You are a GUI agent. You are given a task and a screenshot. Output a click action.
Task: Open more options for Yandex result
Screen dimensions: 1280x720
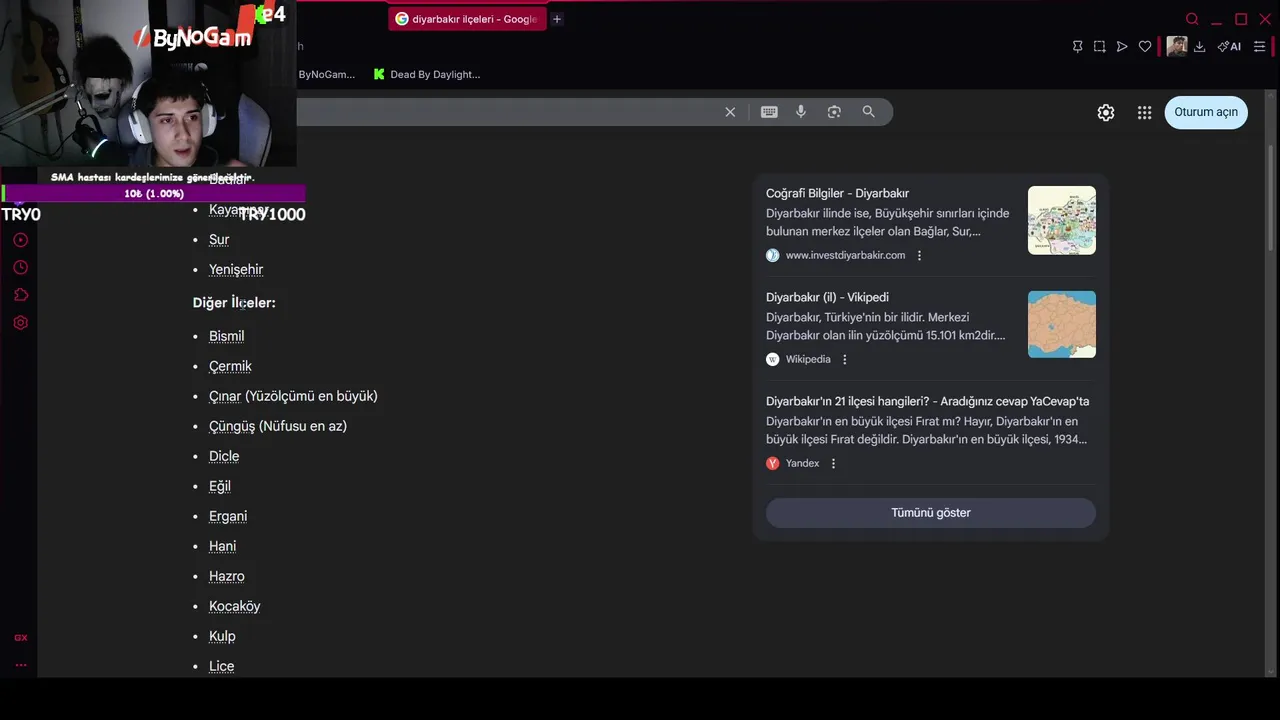(x=833, y=464)
